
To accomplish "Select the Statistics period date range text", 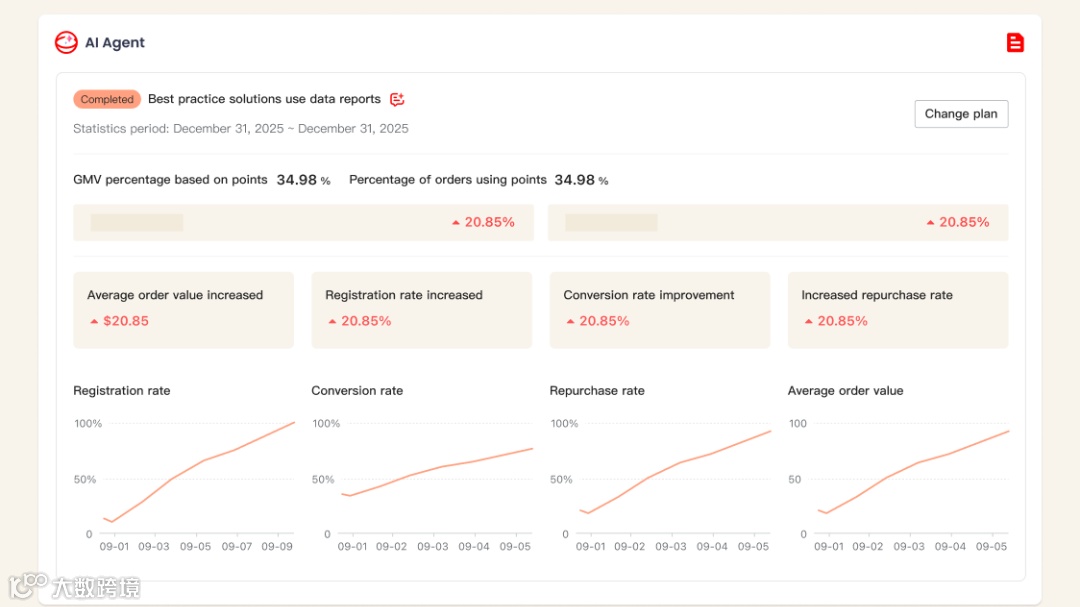I will (x=240, y=129).
